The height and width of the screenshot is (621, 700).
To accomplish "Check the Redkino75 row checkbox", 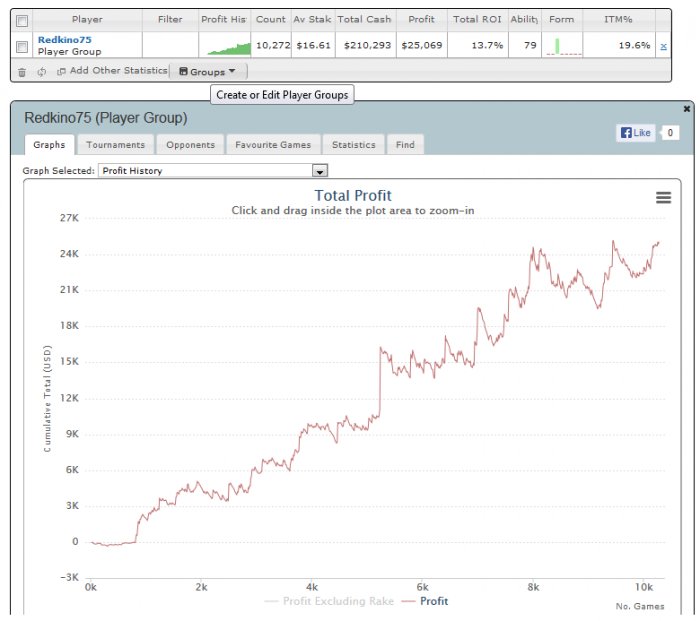I will 21,46.
